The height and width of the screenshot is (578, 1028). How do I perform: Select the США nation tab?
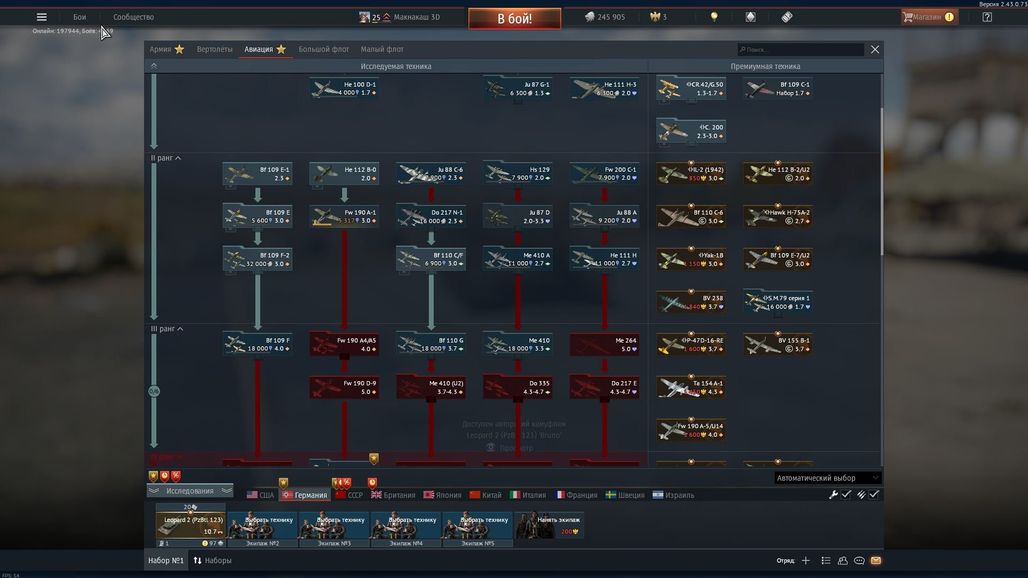point(260,495)
